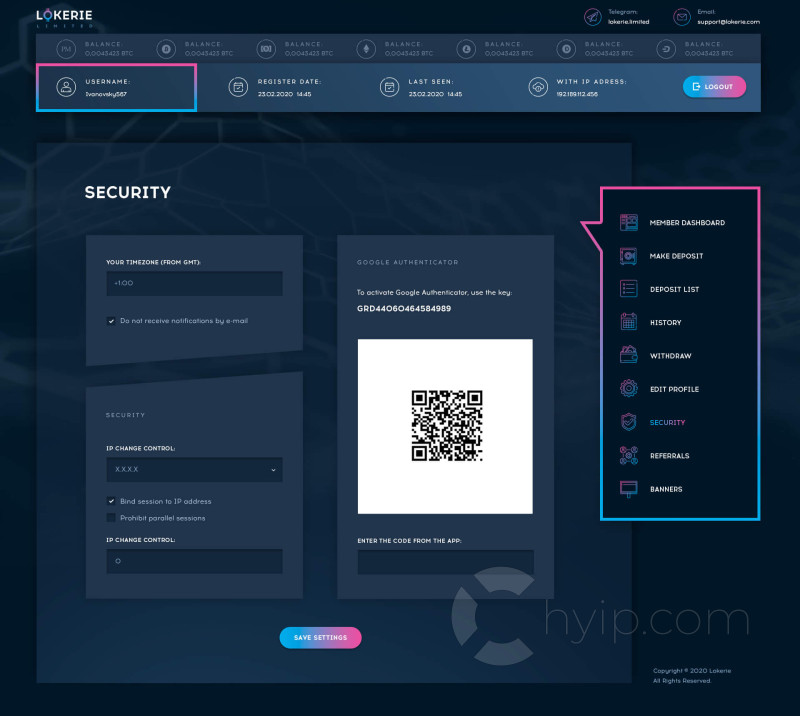Click the Dogecoin 'D' balance icon

566,49
